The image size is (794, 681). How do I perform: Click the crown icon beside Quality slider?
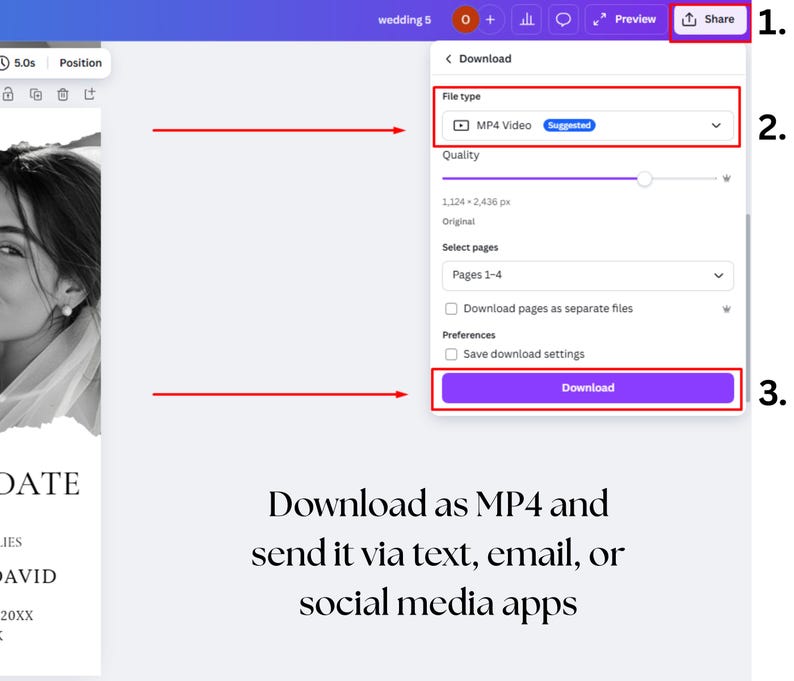tap(726, 178)
